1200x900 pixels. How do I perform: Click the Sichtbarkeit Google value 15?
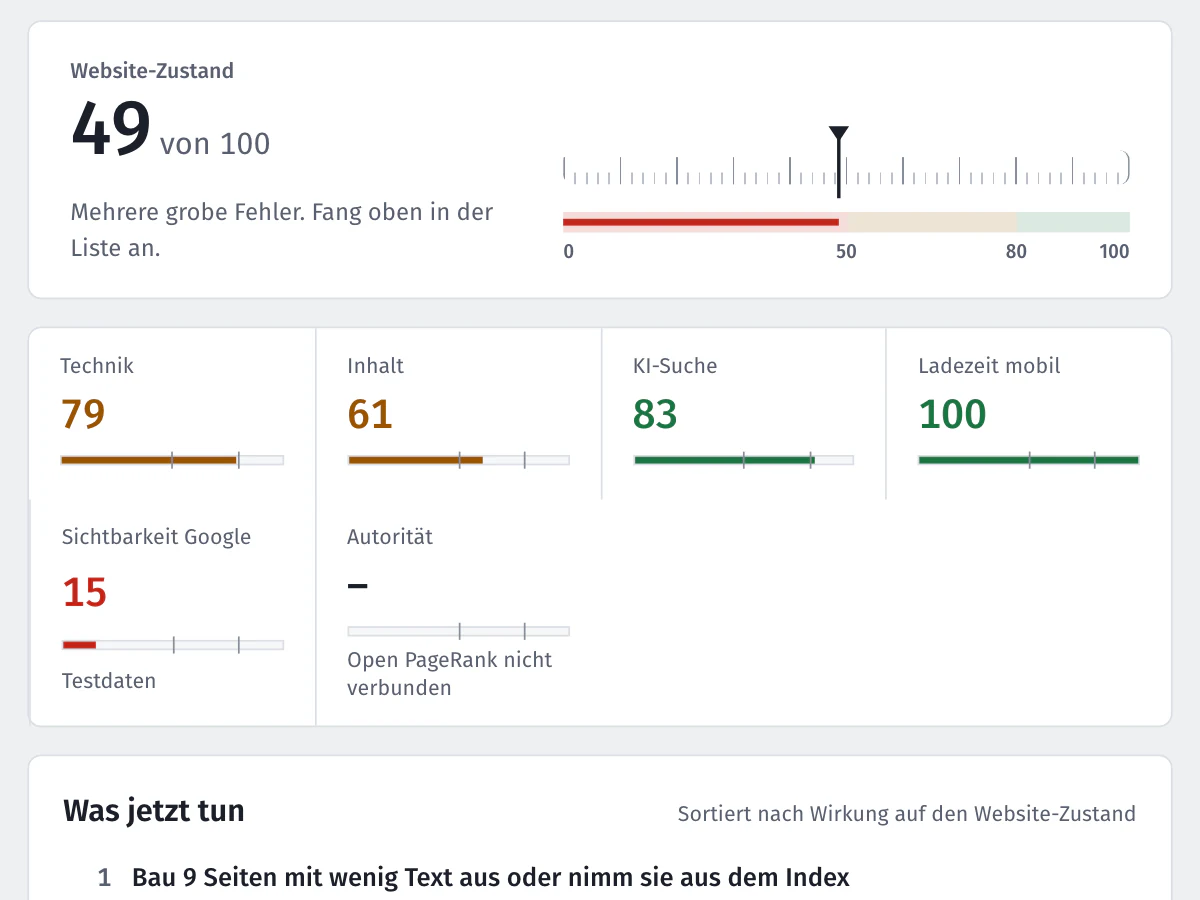(x=84, y=592)
